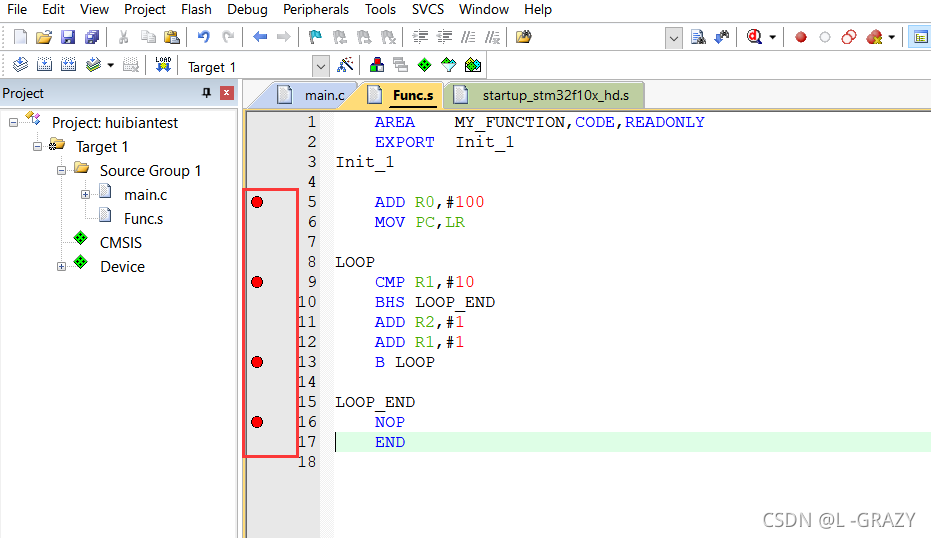Collapse the Source Group 1 node
931x538 pixels.
(x=61, y=170)
